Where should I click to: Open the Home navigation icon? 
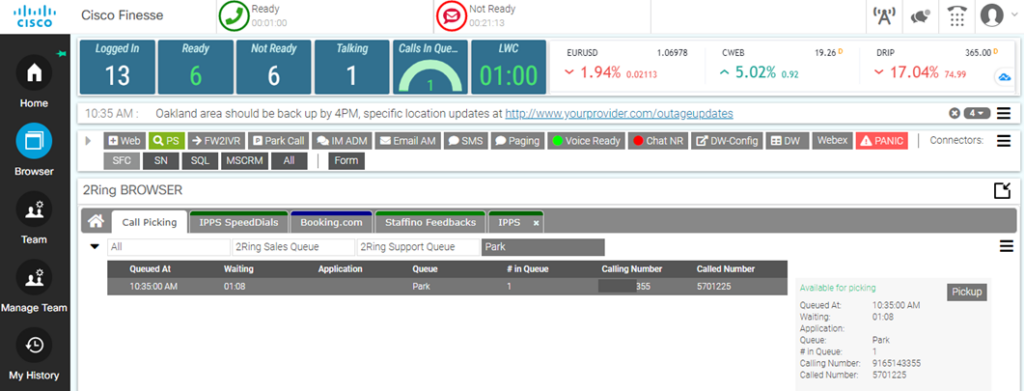point(34,72)
